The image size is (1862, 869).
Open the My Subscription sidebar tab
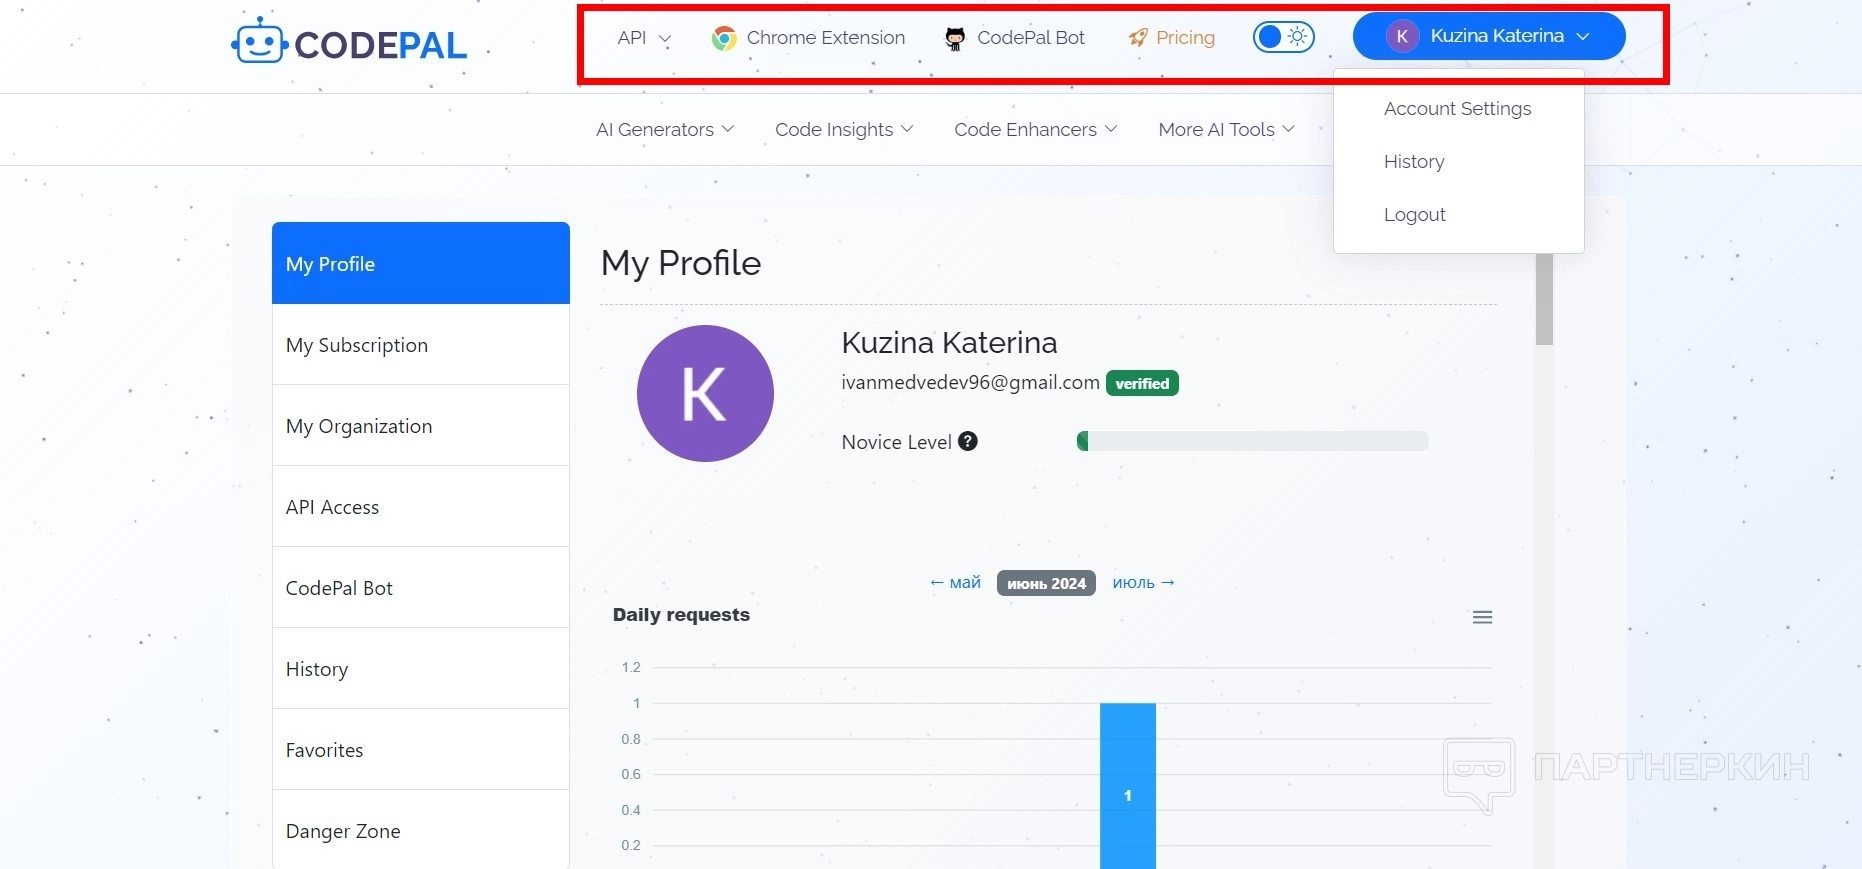(x=421, y=345)
